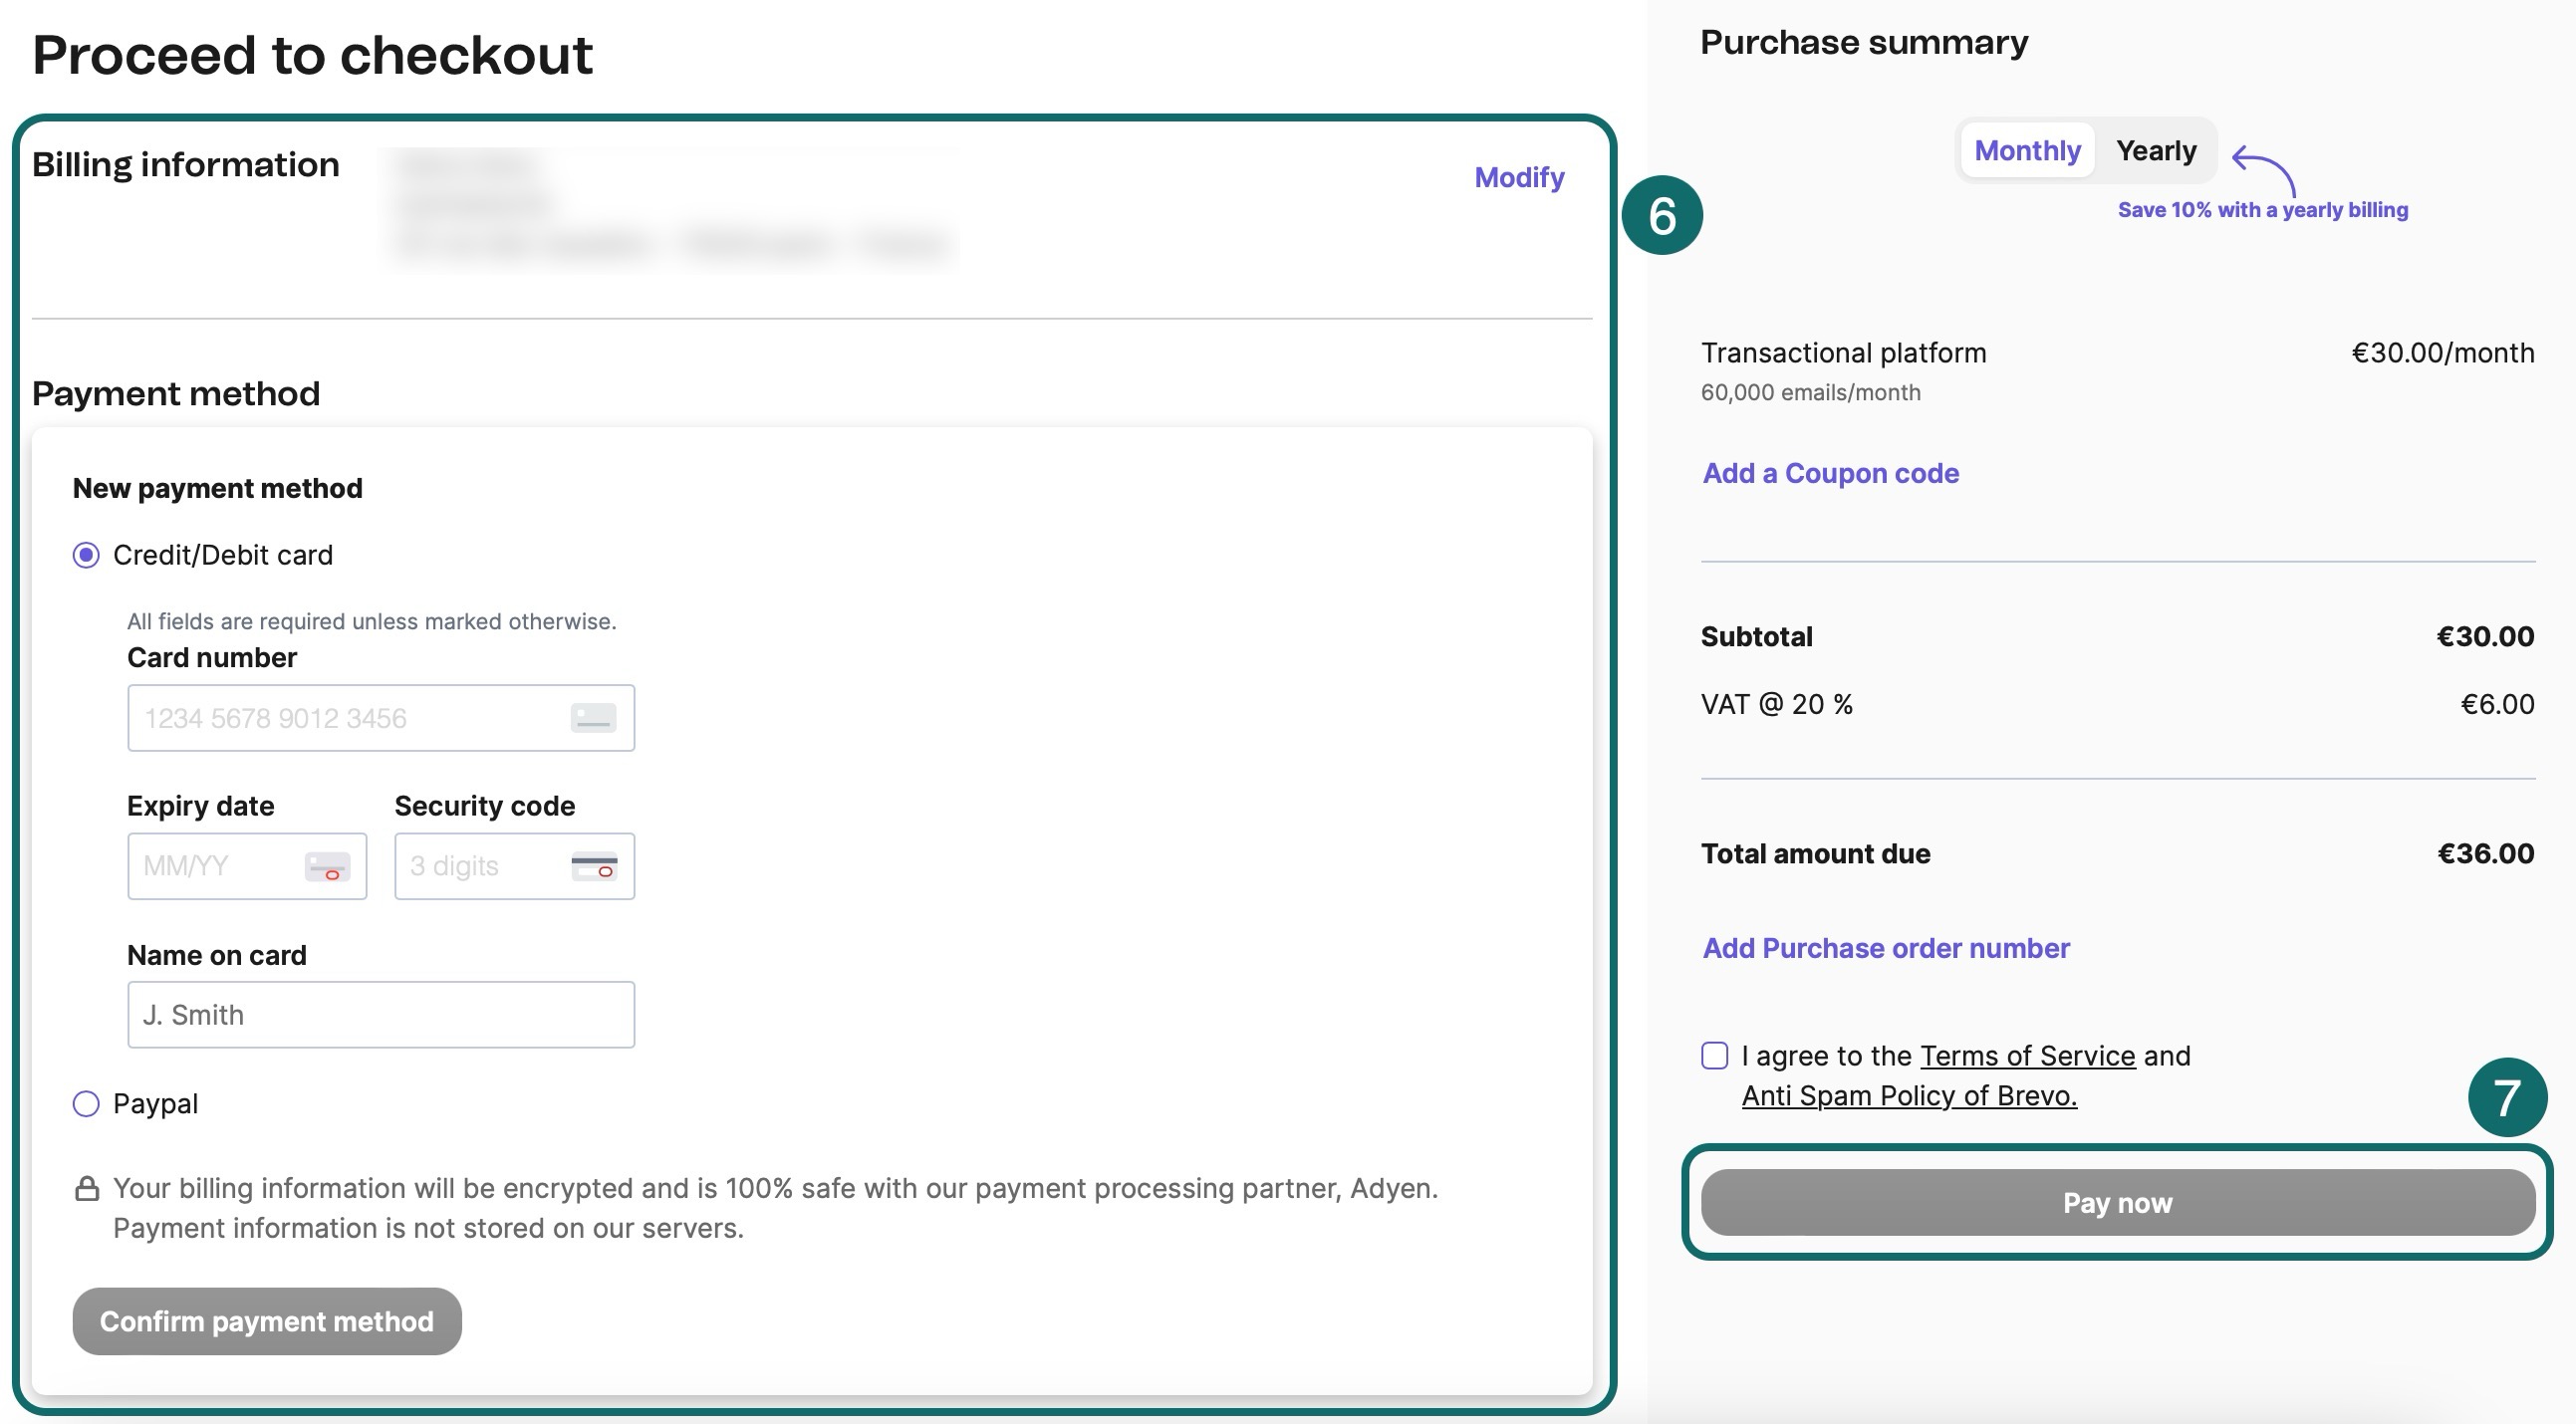Click the expiry date card icon

(327, 866)
